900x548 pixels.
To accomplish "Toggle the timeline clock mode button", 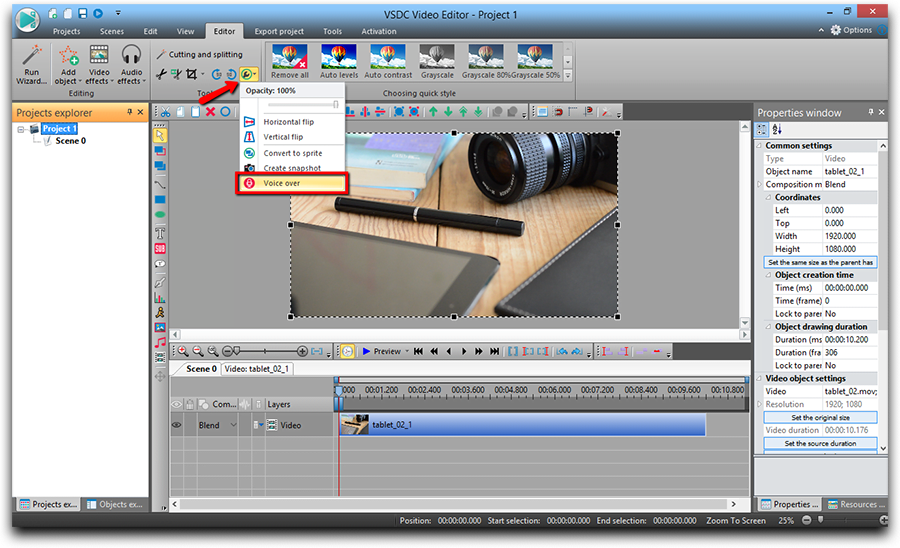I will coord(347,351).
